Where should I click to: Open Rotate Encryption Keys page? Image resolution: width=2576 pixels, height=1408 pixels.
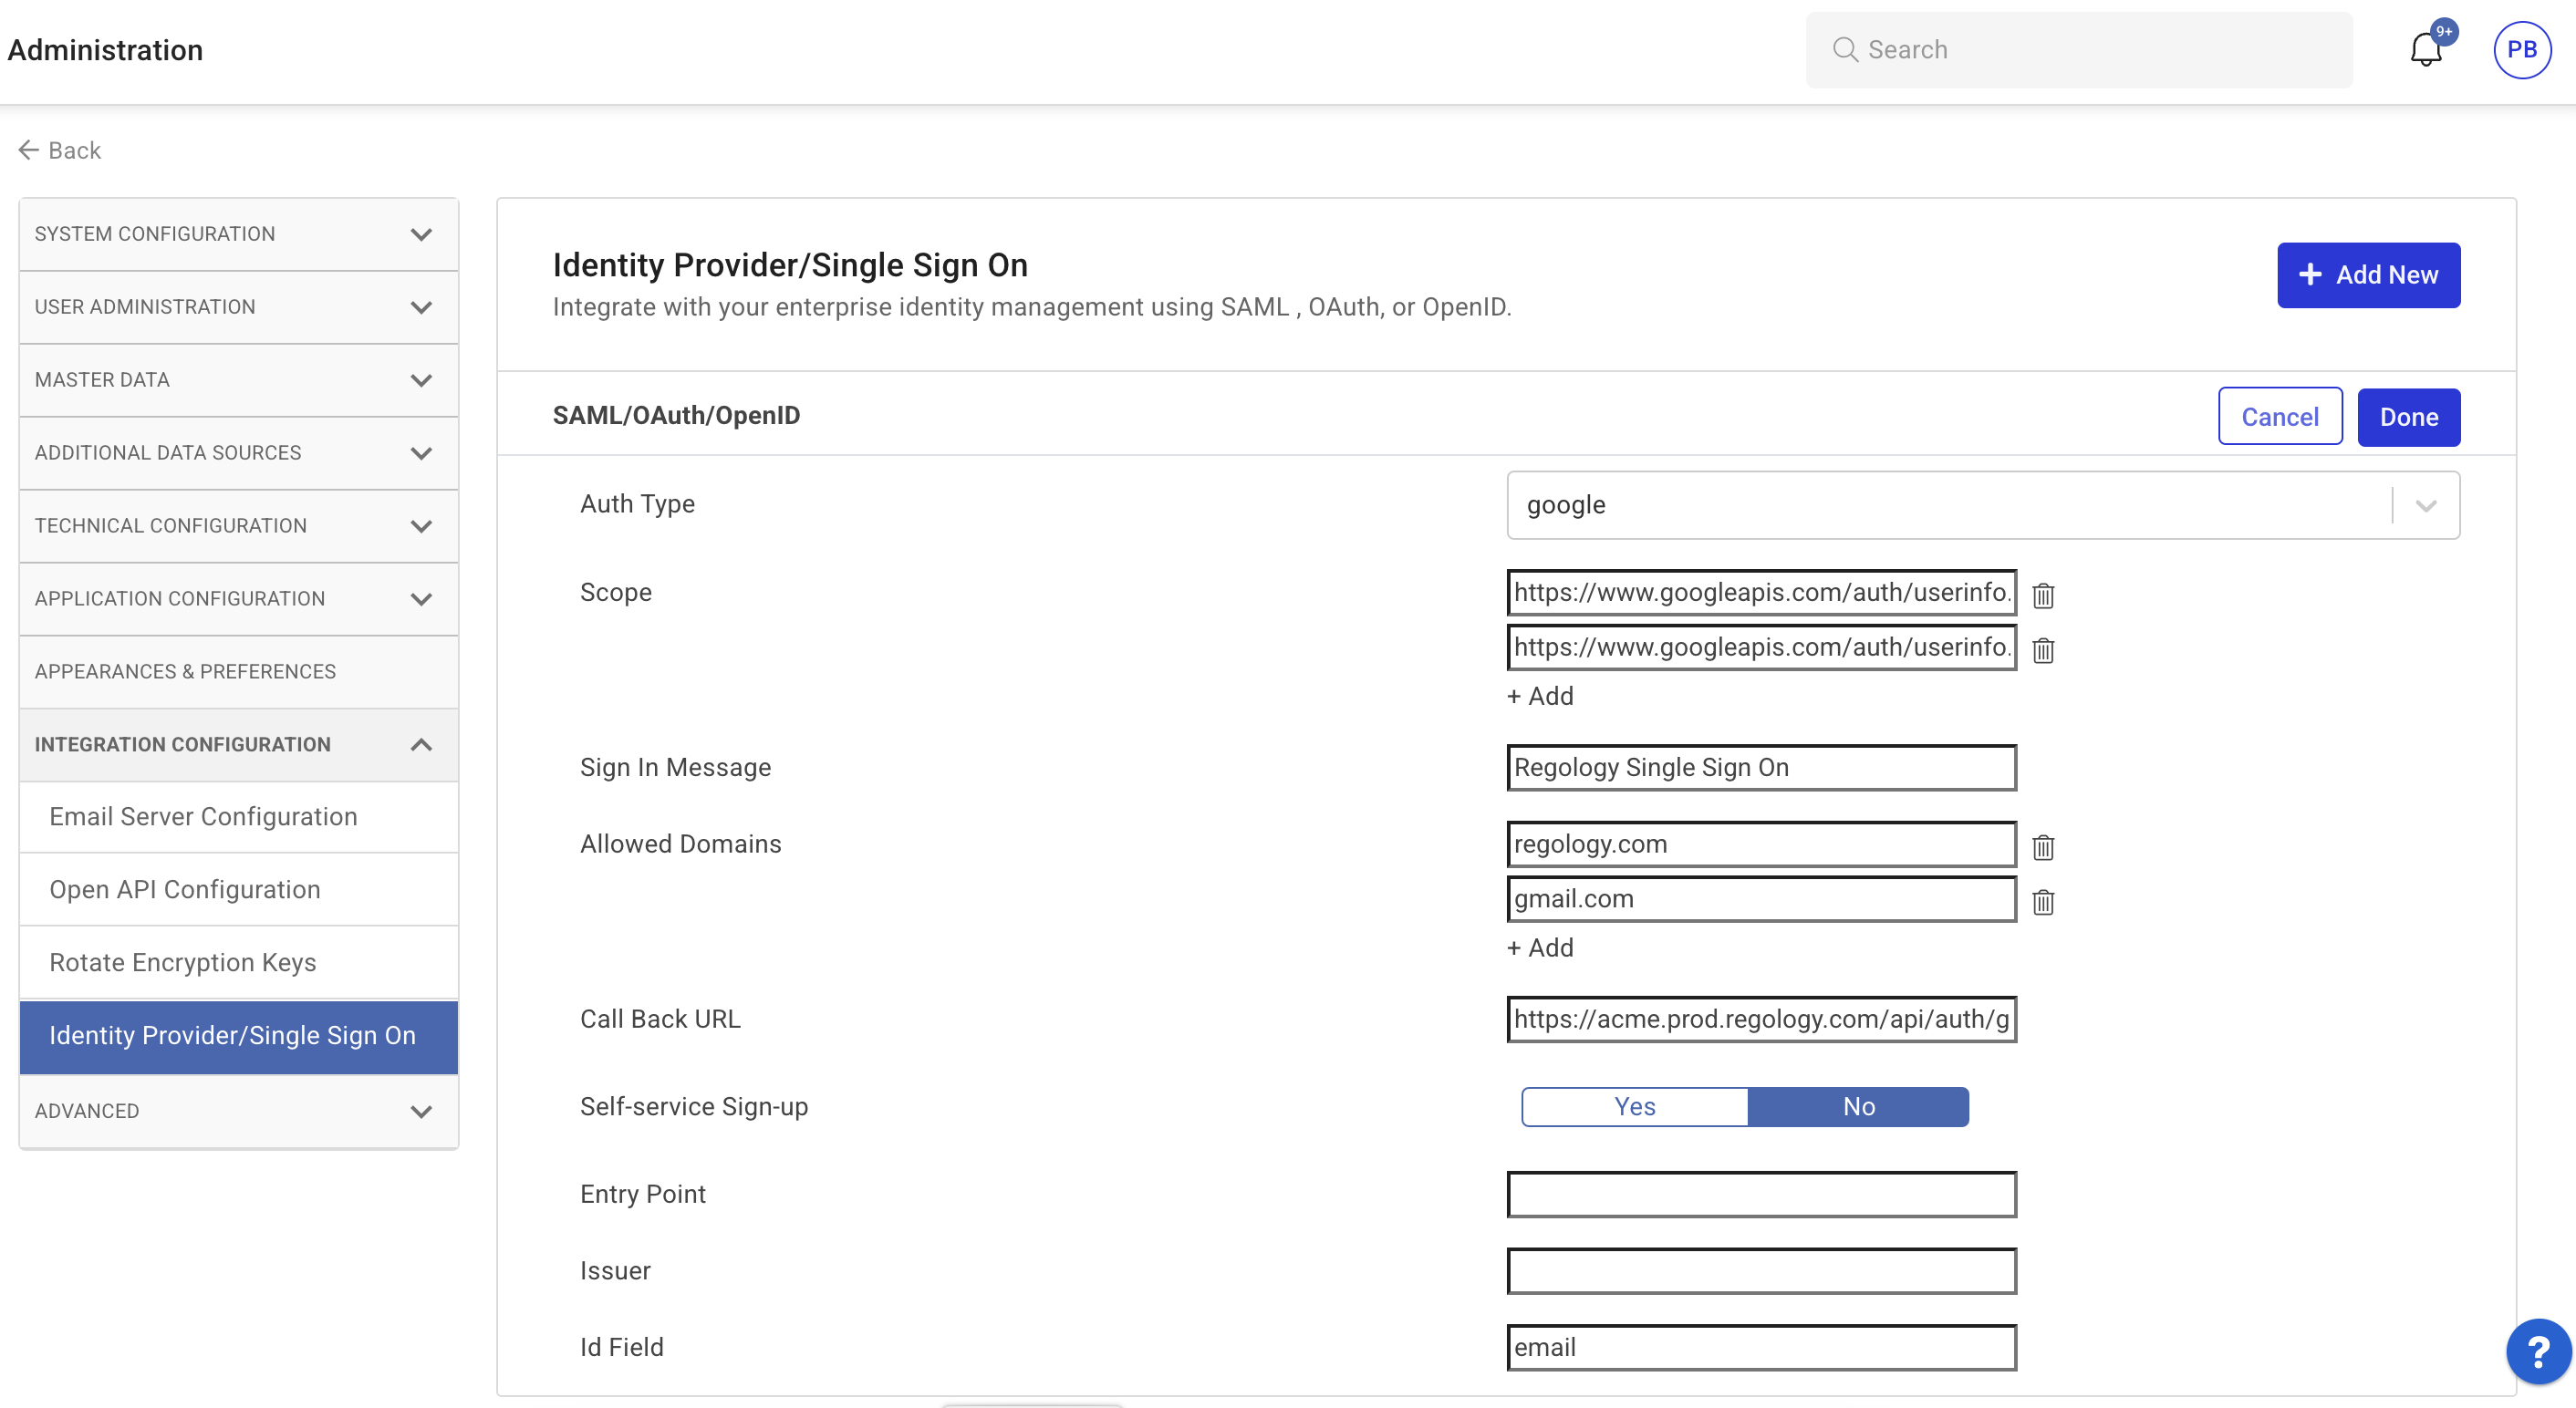(183, 962)
